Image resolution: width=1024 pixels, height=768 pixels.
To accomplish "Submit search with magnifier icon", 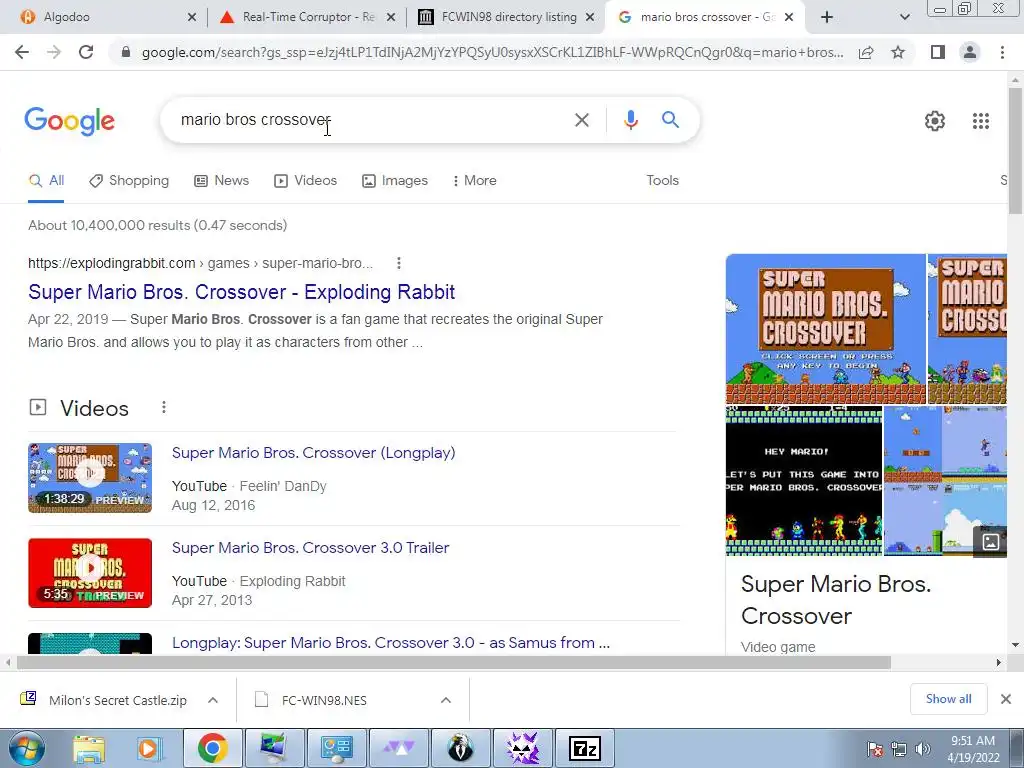I will tap(670, 120).
